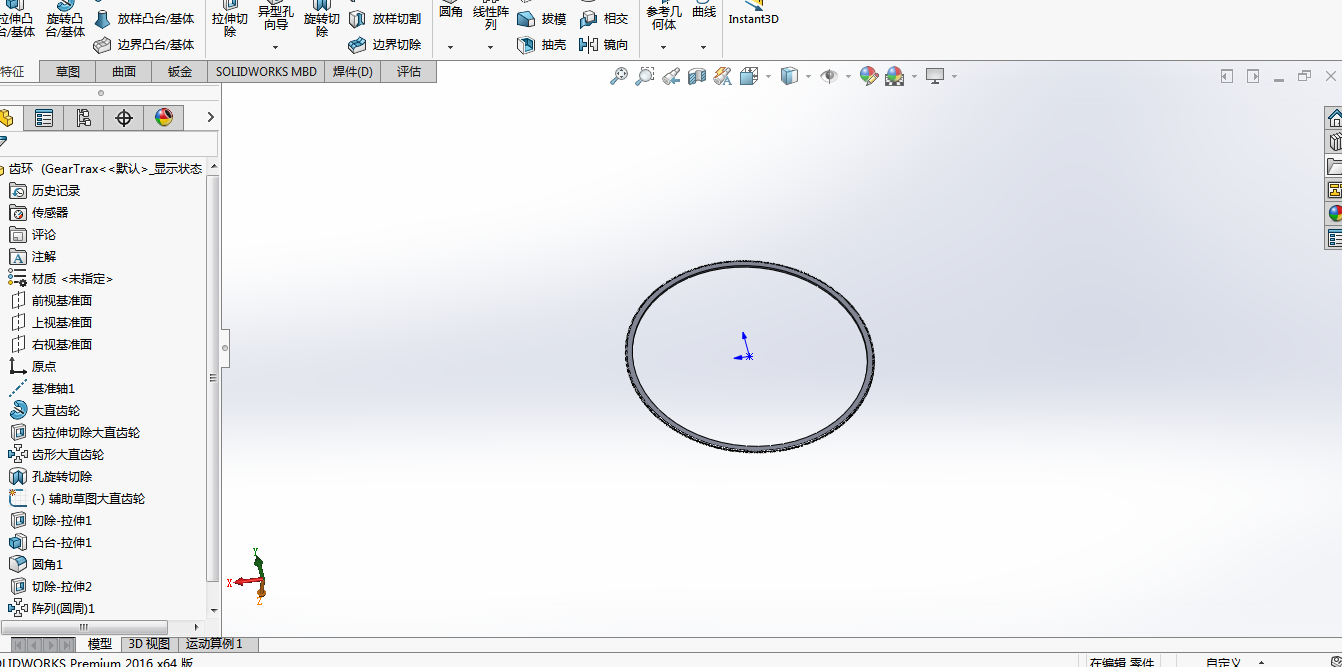Select 基准轴1 in feature tree
Image resolution: width=1342 pixels, height=667 pixels.
tap(42, 389)
